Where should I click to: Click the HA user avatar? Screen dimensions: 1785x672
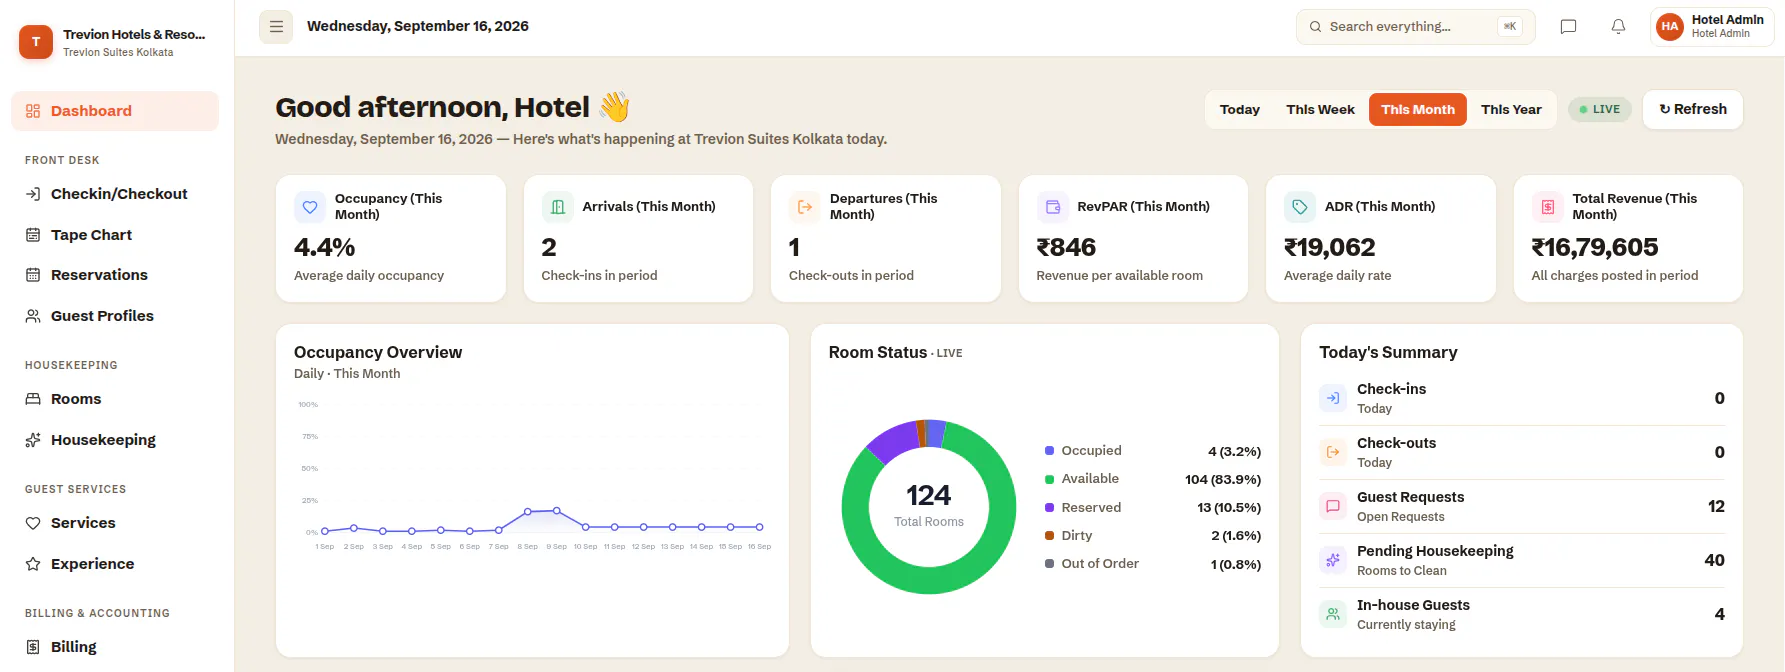coord(1670,27)
